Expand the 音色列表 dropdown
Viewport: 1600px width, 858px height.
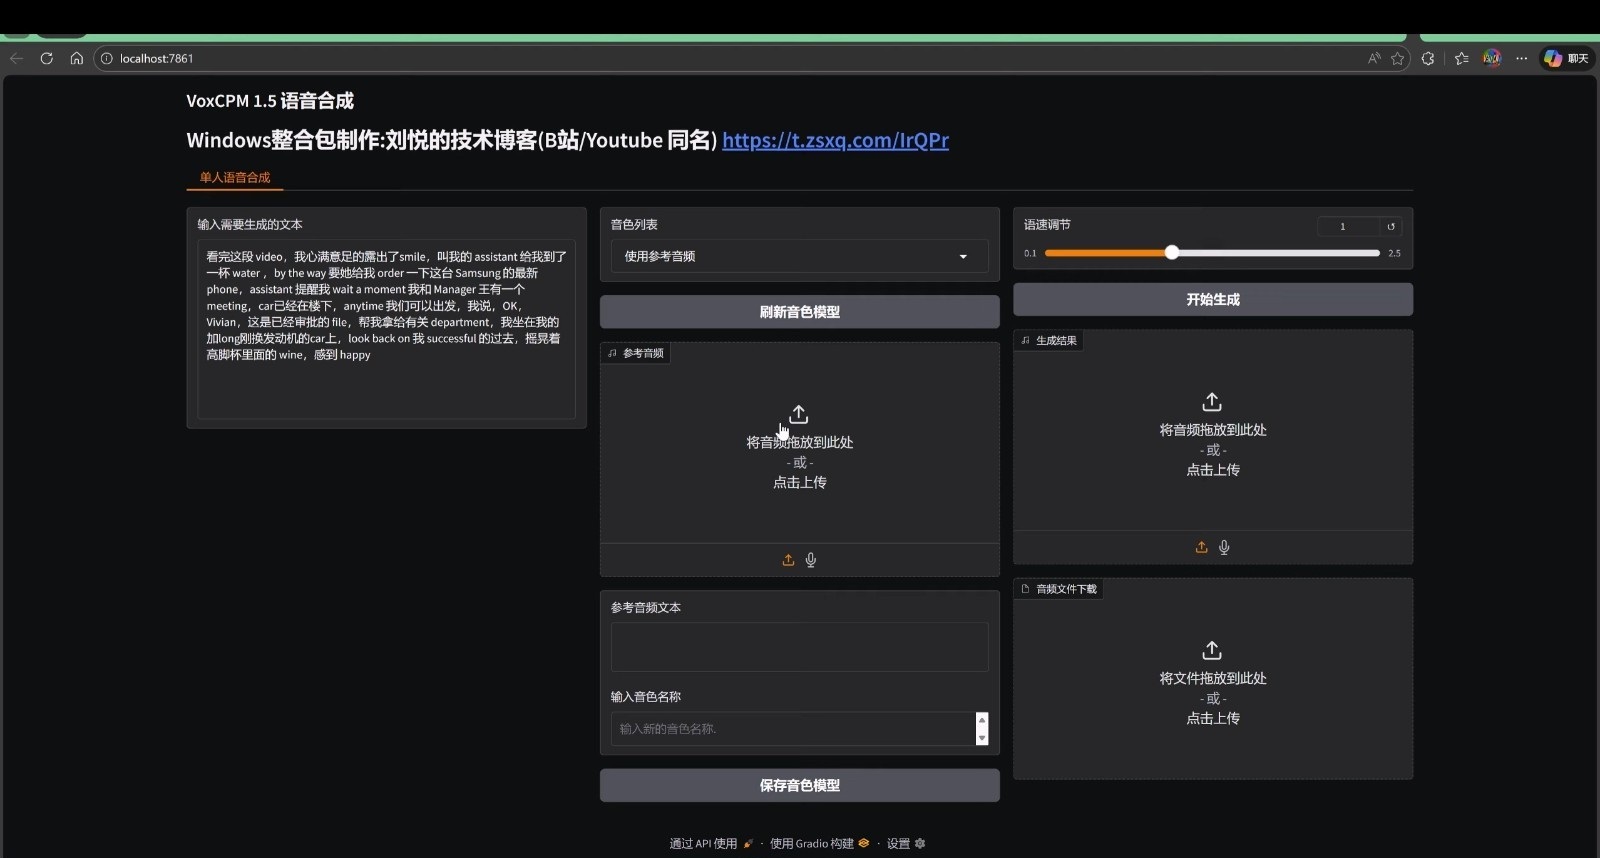799,256
